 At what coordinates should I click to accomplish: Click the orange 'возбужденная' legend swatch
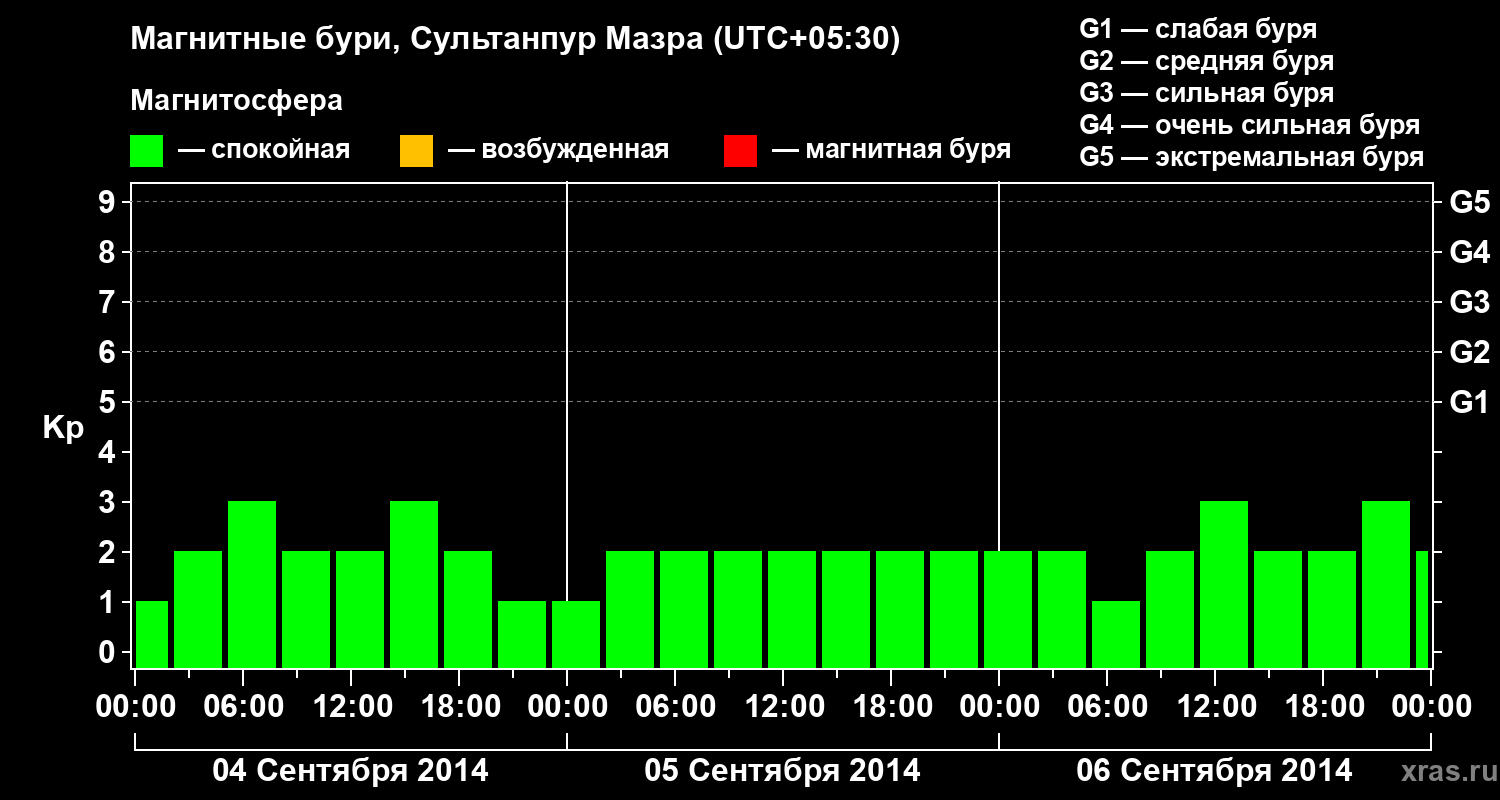(x=416, y=151)
